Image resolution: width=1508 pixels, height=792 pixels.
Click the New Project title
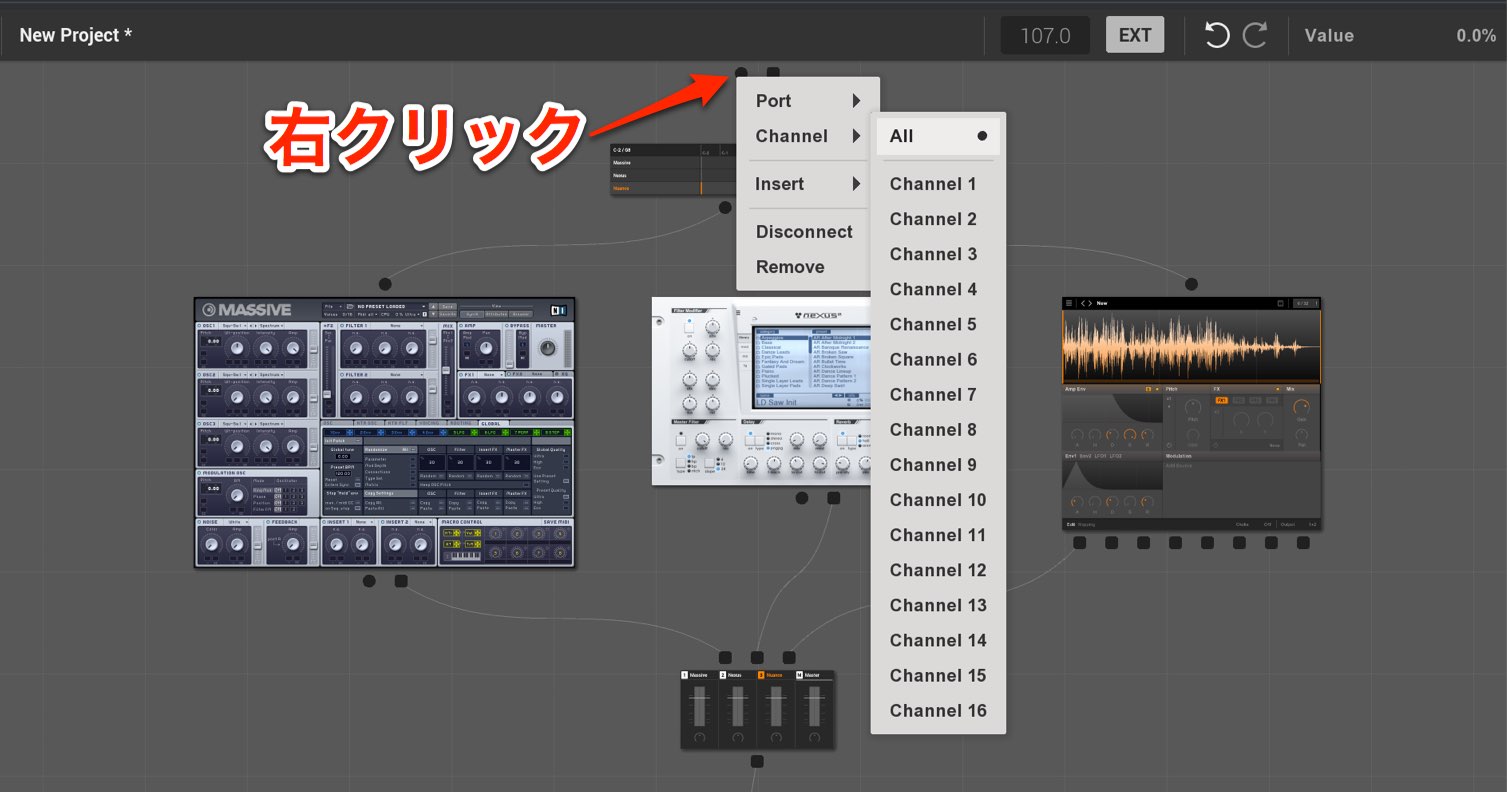pyautogui.click(x=76, y=35)
